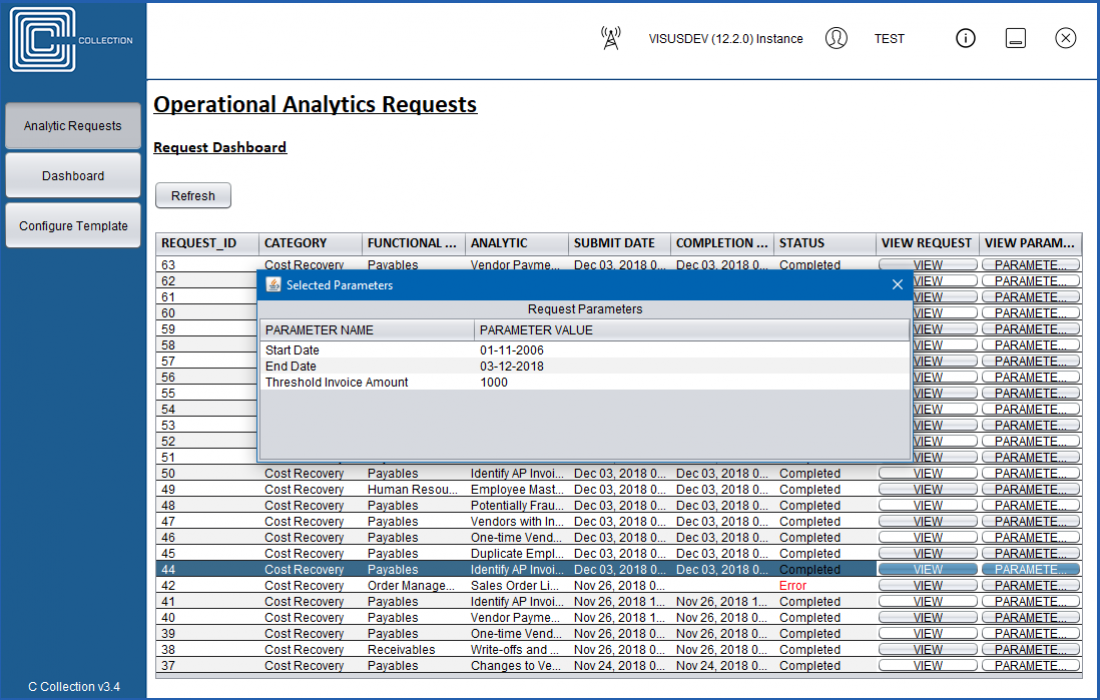View request 49

point(927,490)
